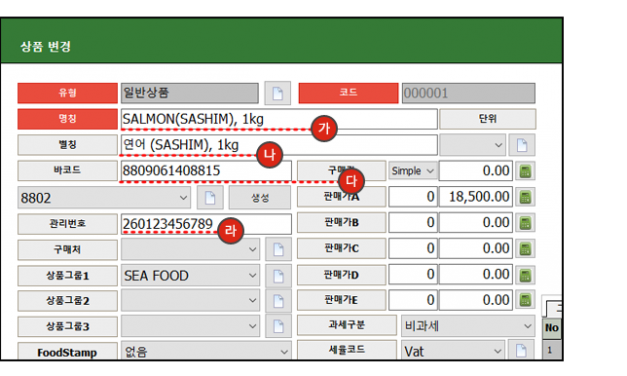Click the 판매가A price field 18,500.00

tap(475, 197)
